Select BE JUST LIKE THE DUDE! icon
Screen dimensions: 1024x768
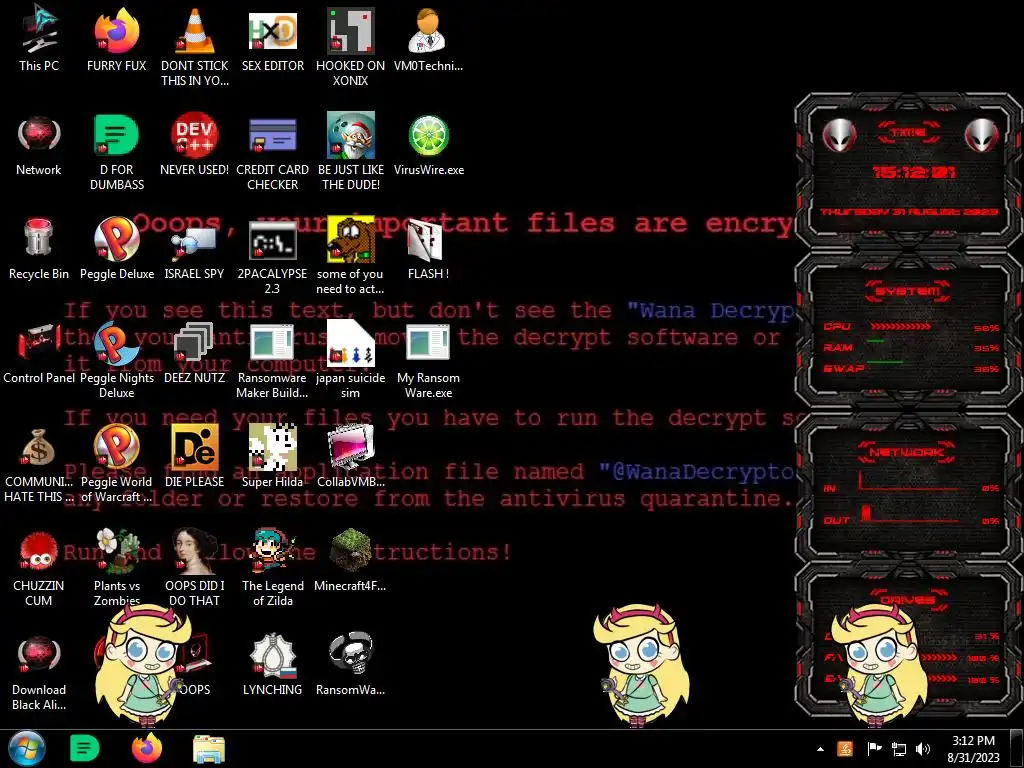tap(351, 135)
